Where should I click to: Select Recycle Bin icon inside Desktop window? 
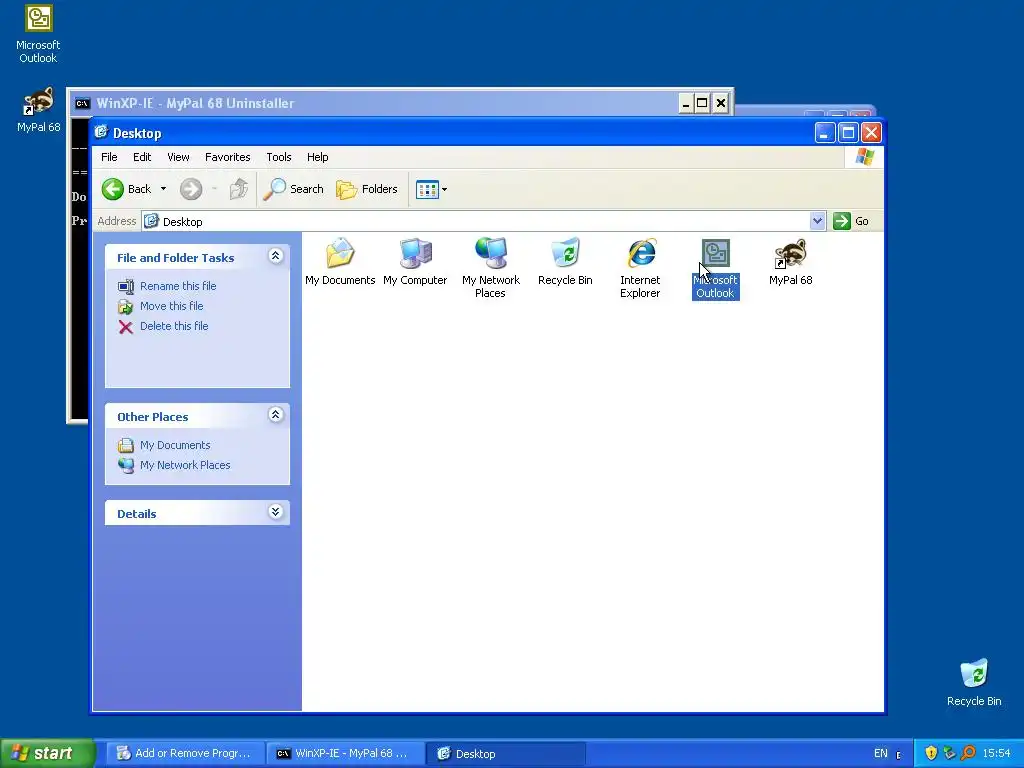click(566, 253)
